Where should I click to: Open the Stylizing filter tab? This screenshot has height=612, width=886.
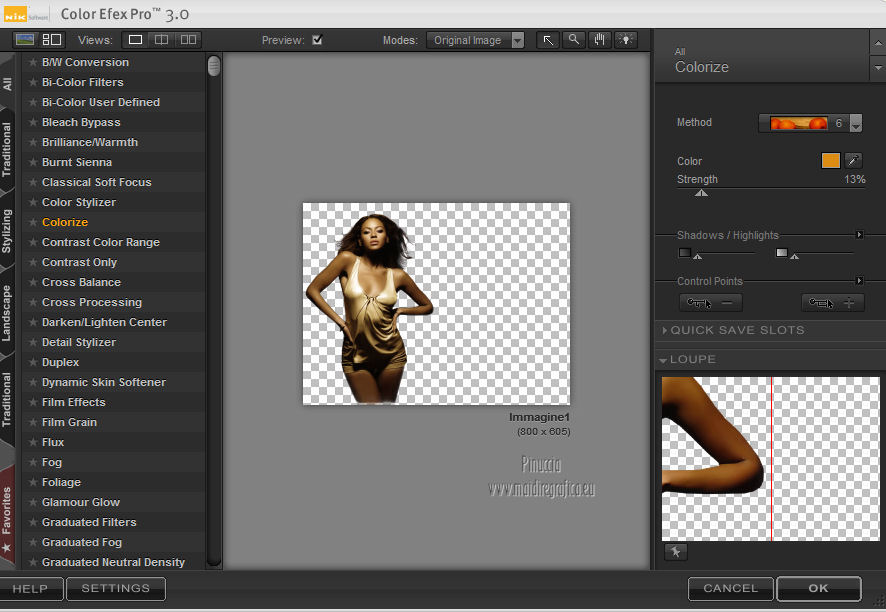(x=8, y=231)
